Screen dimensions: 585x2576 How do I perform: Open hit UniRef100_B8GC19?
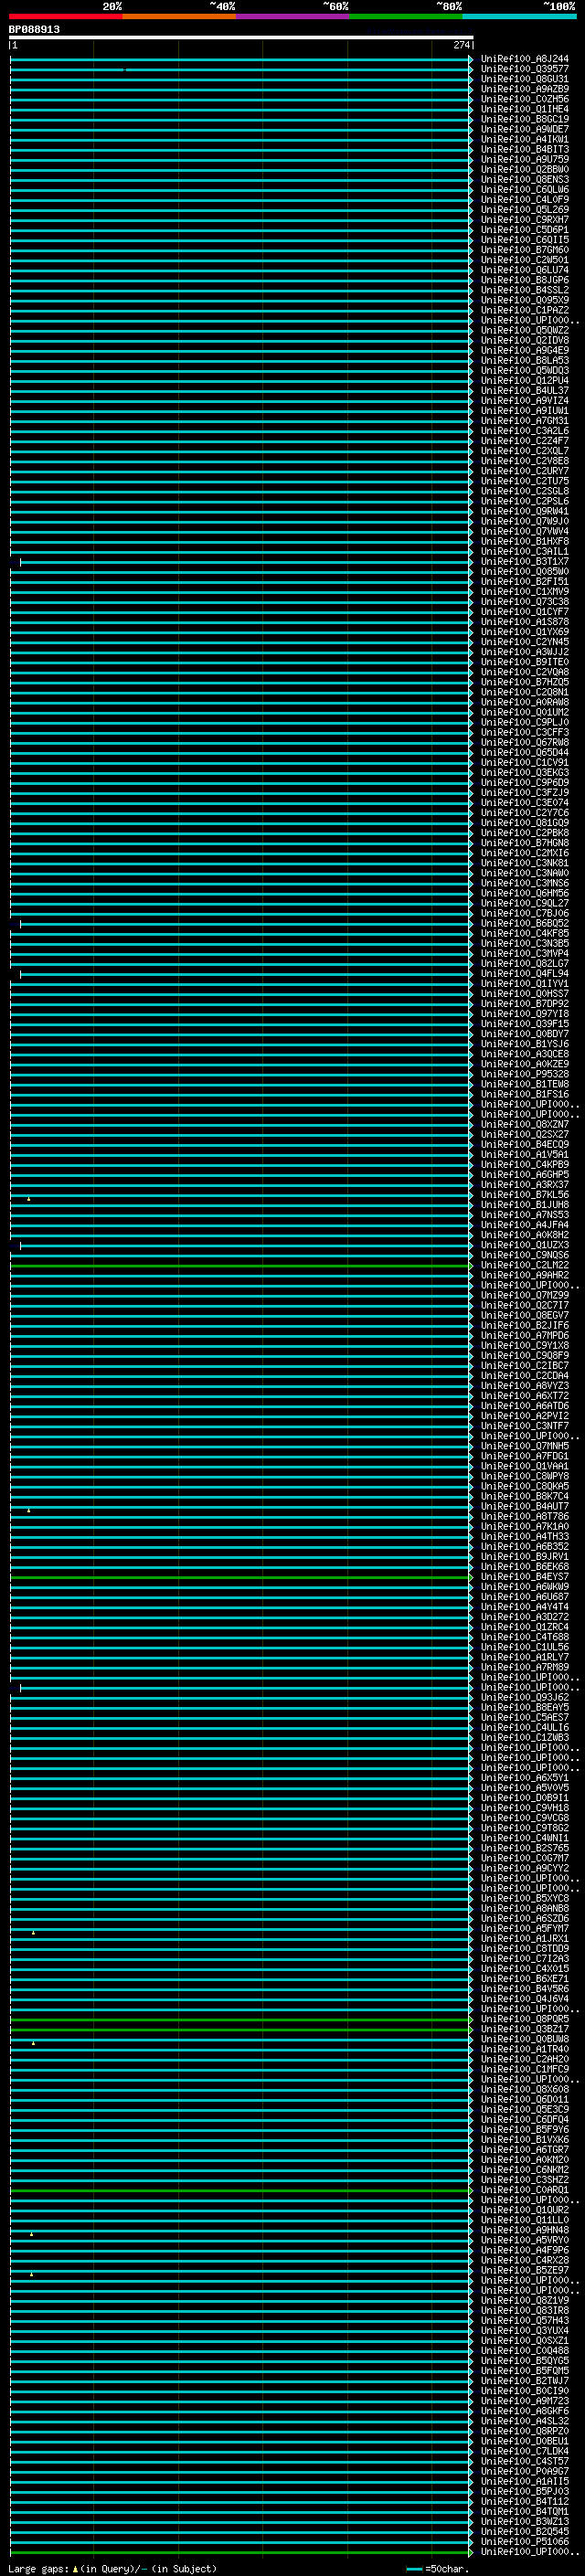pyautogui.click(x=525, y=119)
